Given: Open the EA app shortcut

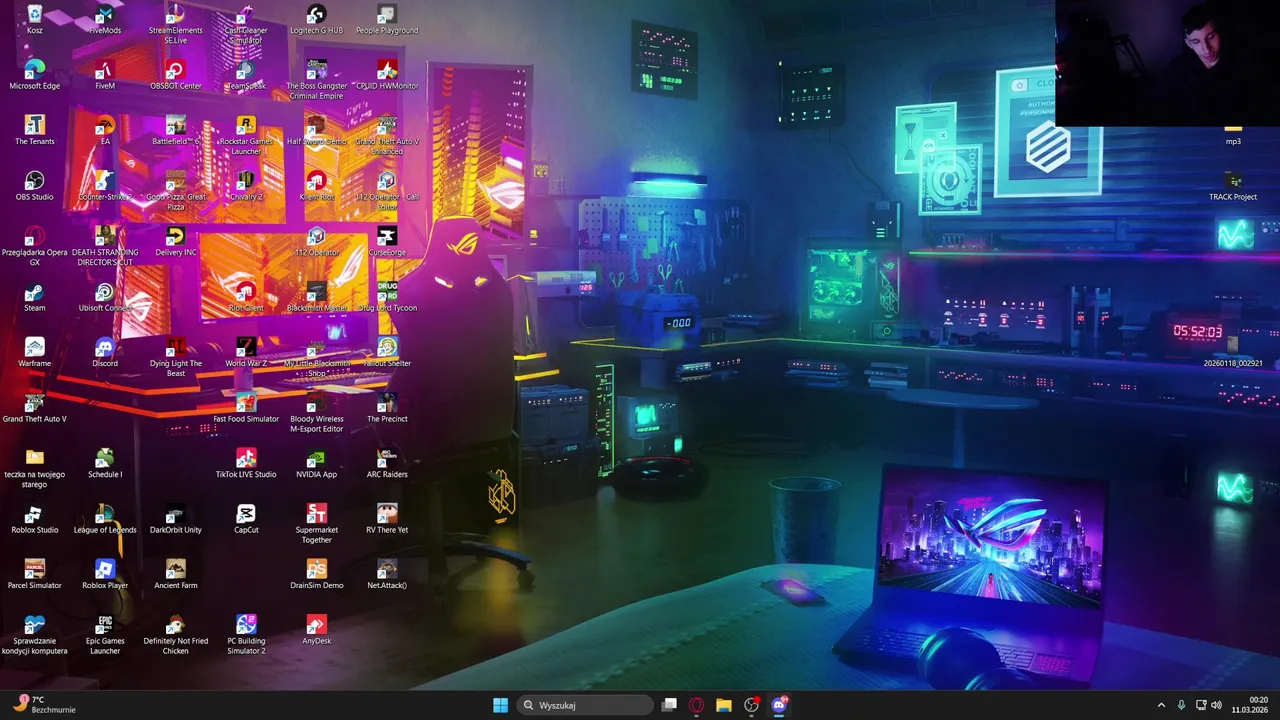Looking at the screenshot, I should coord(105,130).
